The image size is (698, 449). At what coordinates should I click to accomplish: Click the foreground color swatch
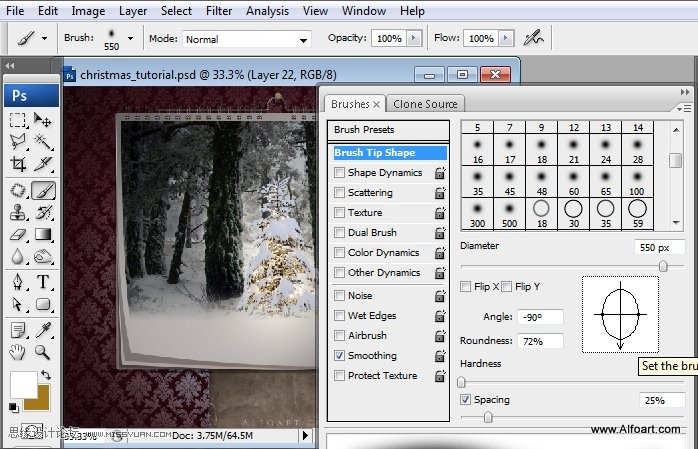(x=24, y=385)
